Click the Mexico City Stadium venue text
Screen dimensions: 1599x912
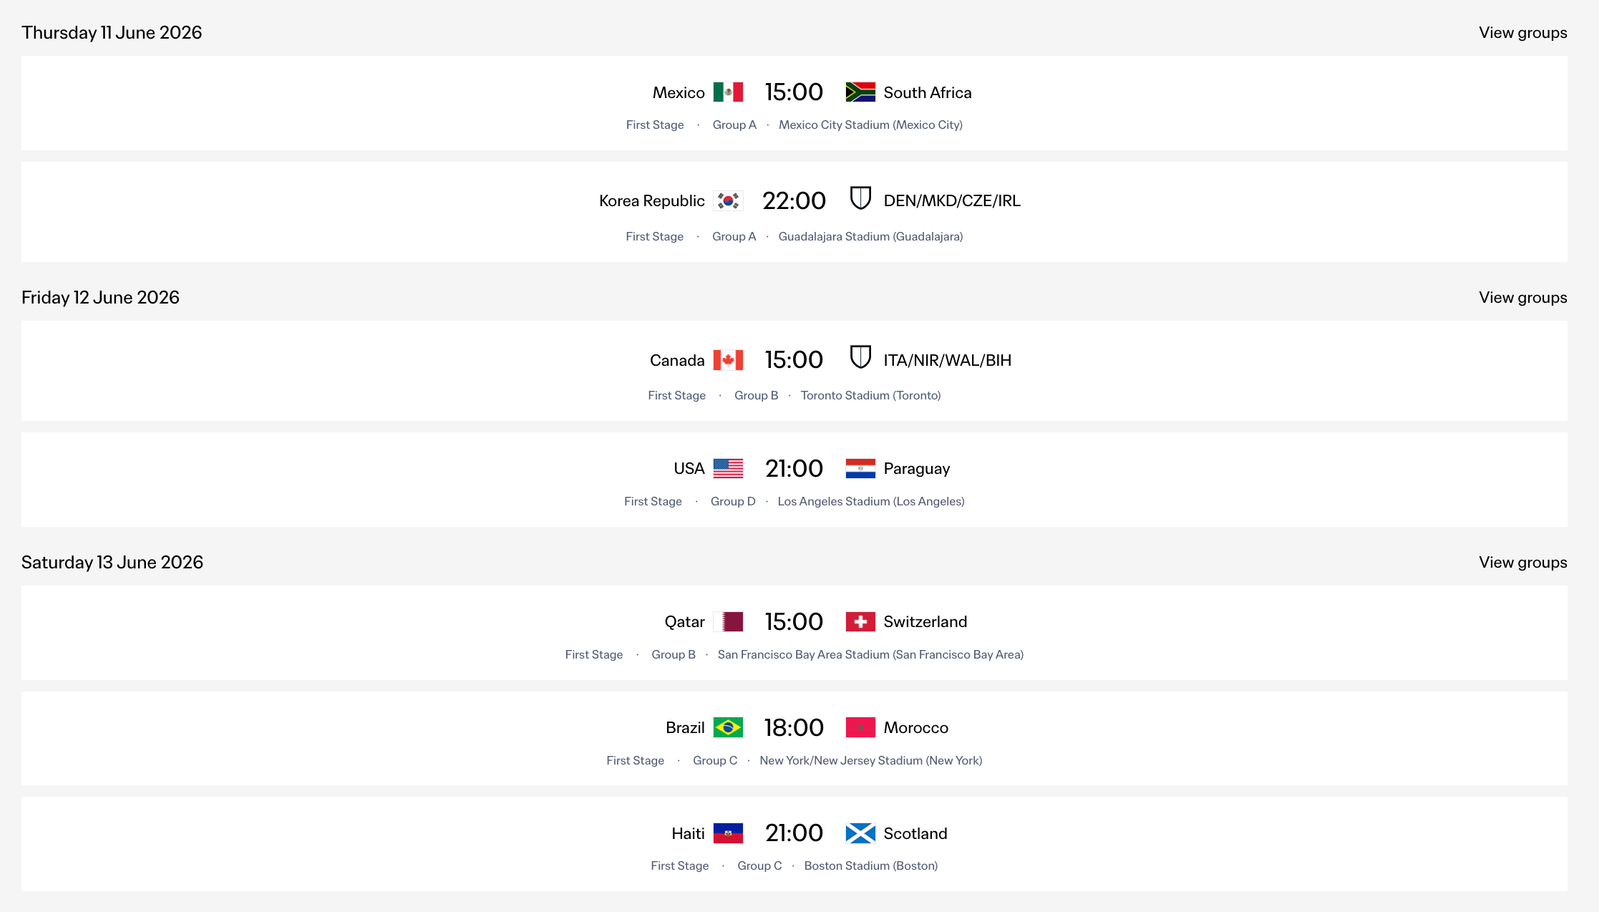coord(870,125)
